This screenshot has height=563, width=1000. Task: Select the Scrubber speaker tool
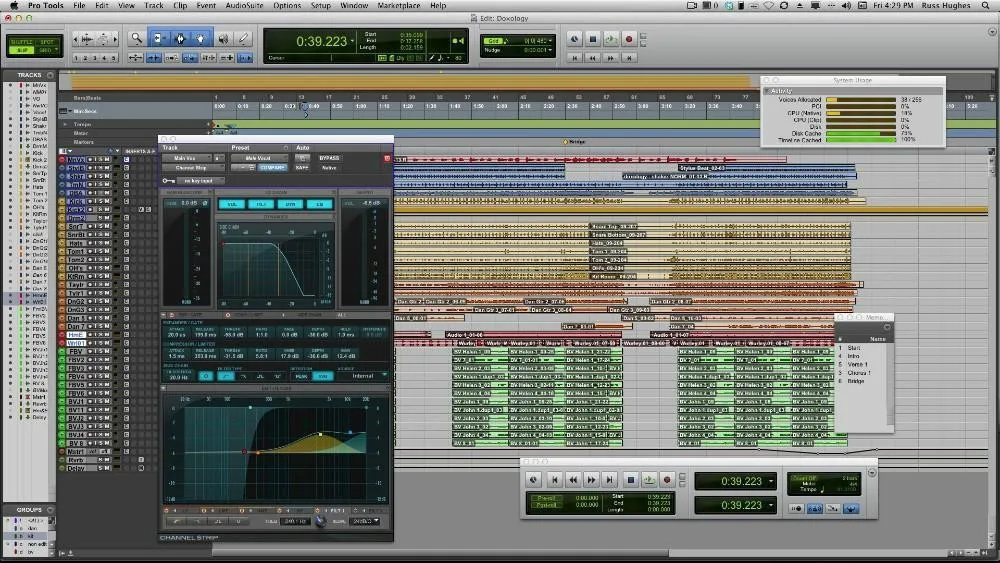click(223, 39)
